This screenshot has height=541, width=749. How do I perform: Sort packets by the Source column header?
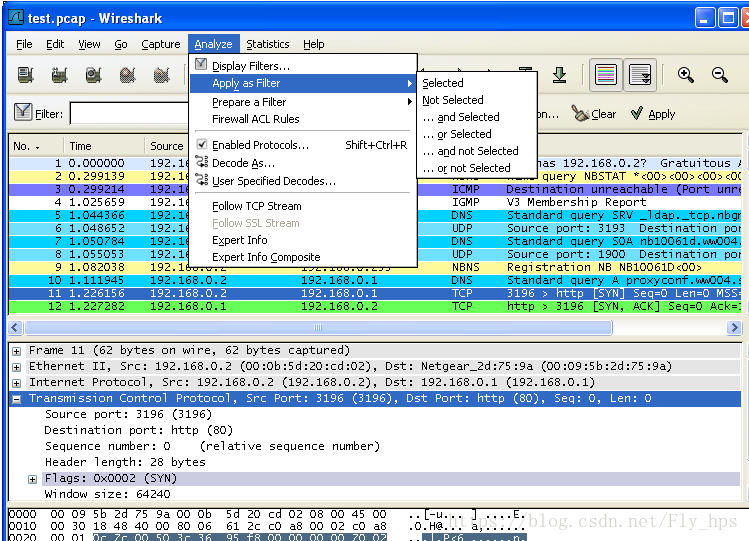(167, 146)
